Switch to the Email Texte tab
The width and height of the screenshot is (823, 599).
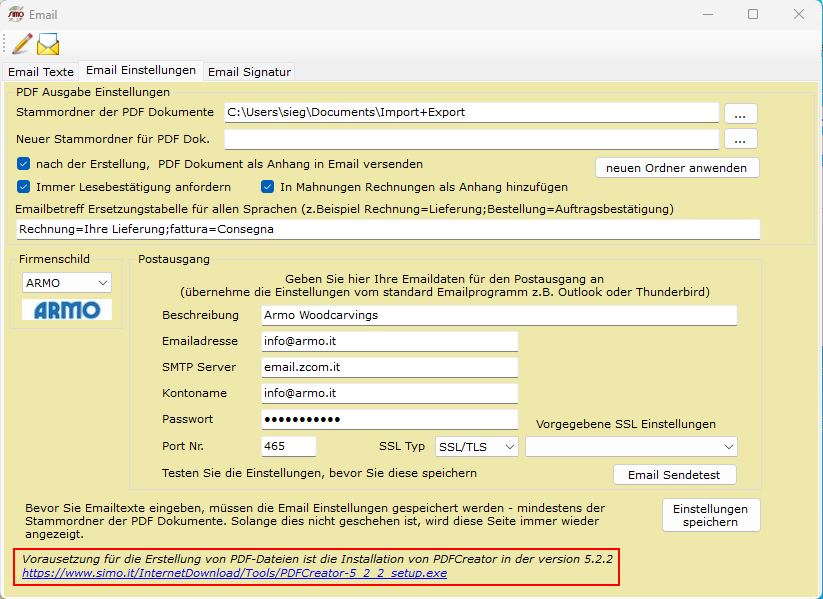click(x=41, y=72)
